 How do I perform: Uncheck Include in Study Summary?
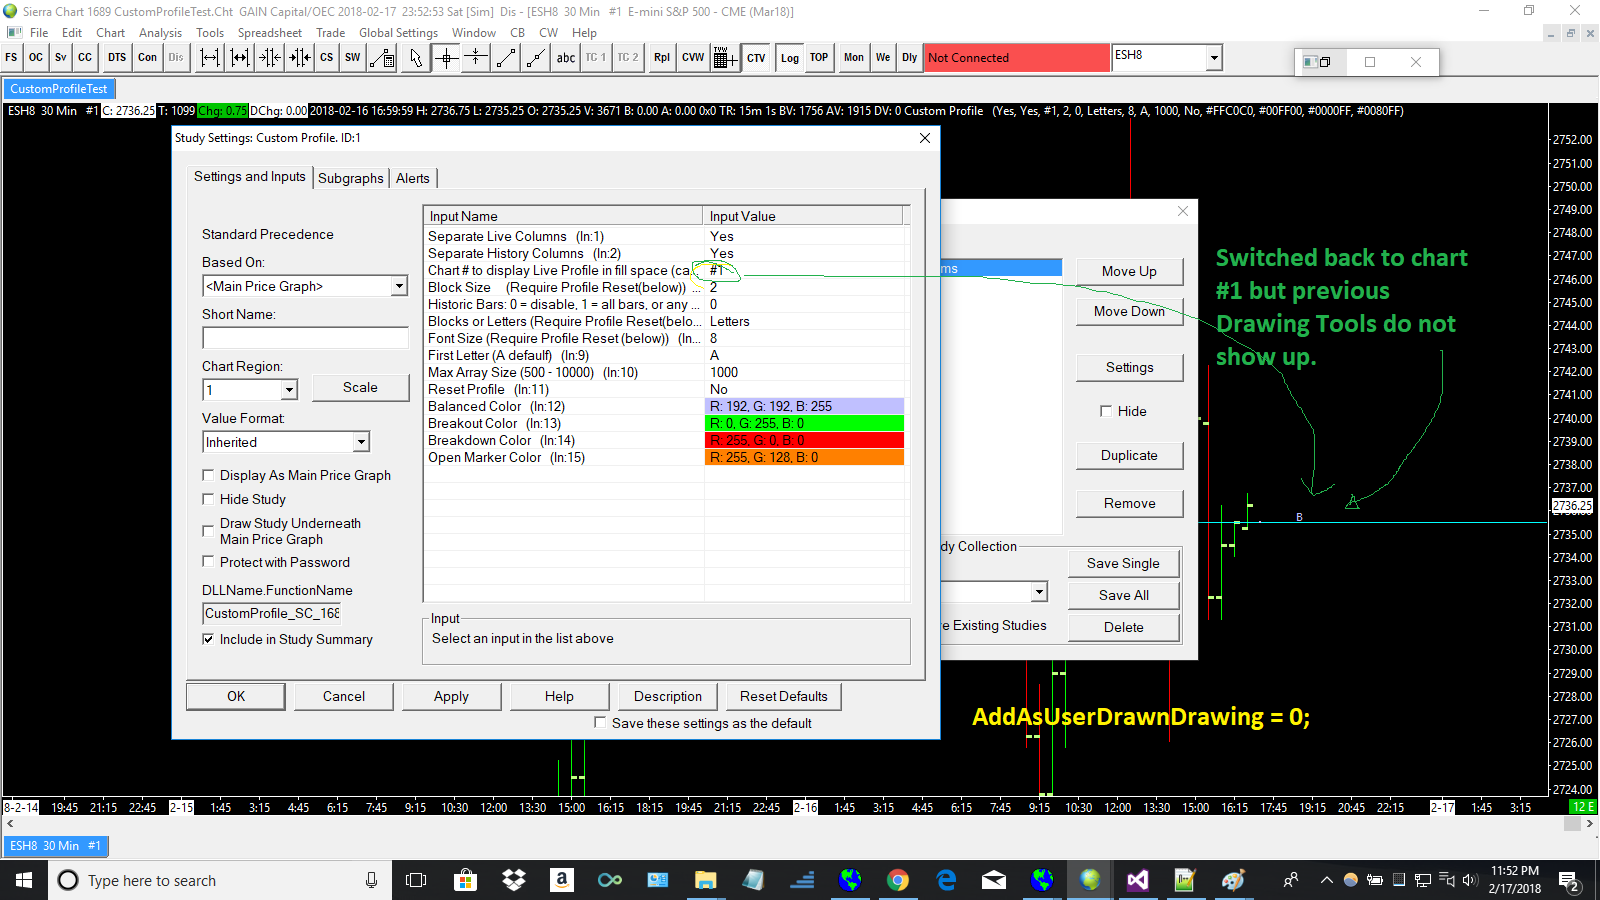pos(208,639)
